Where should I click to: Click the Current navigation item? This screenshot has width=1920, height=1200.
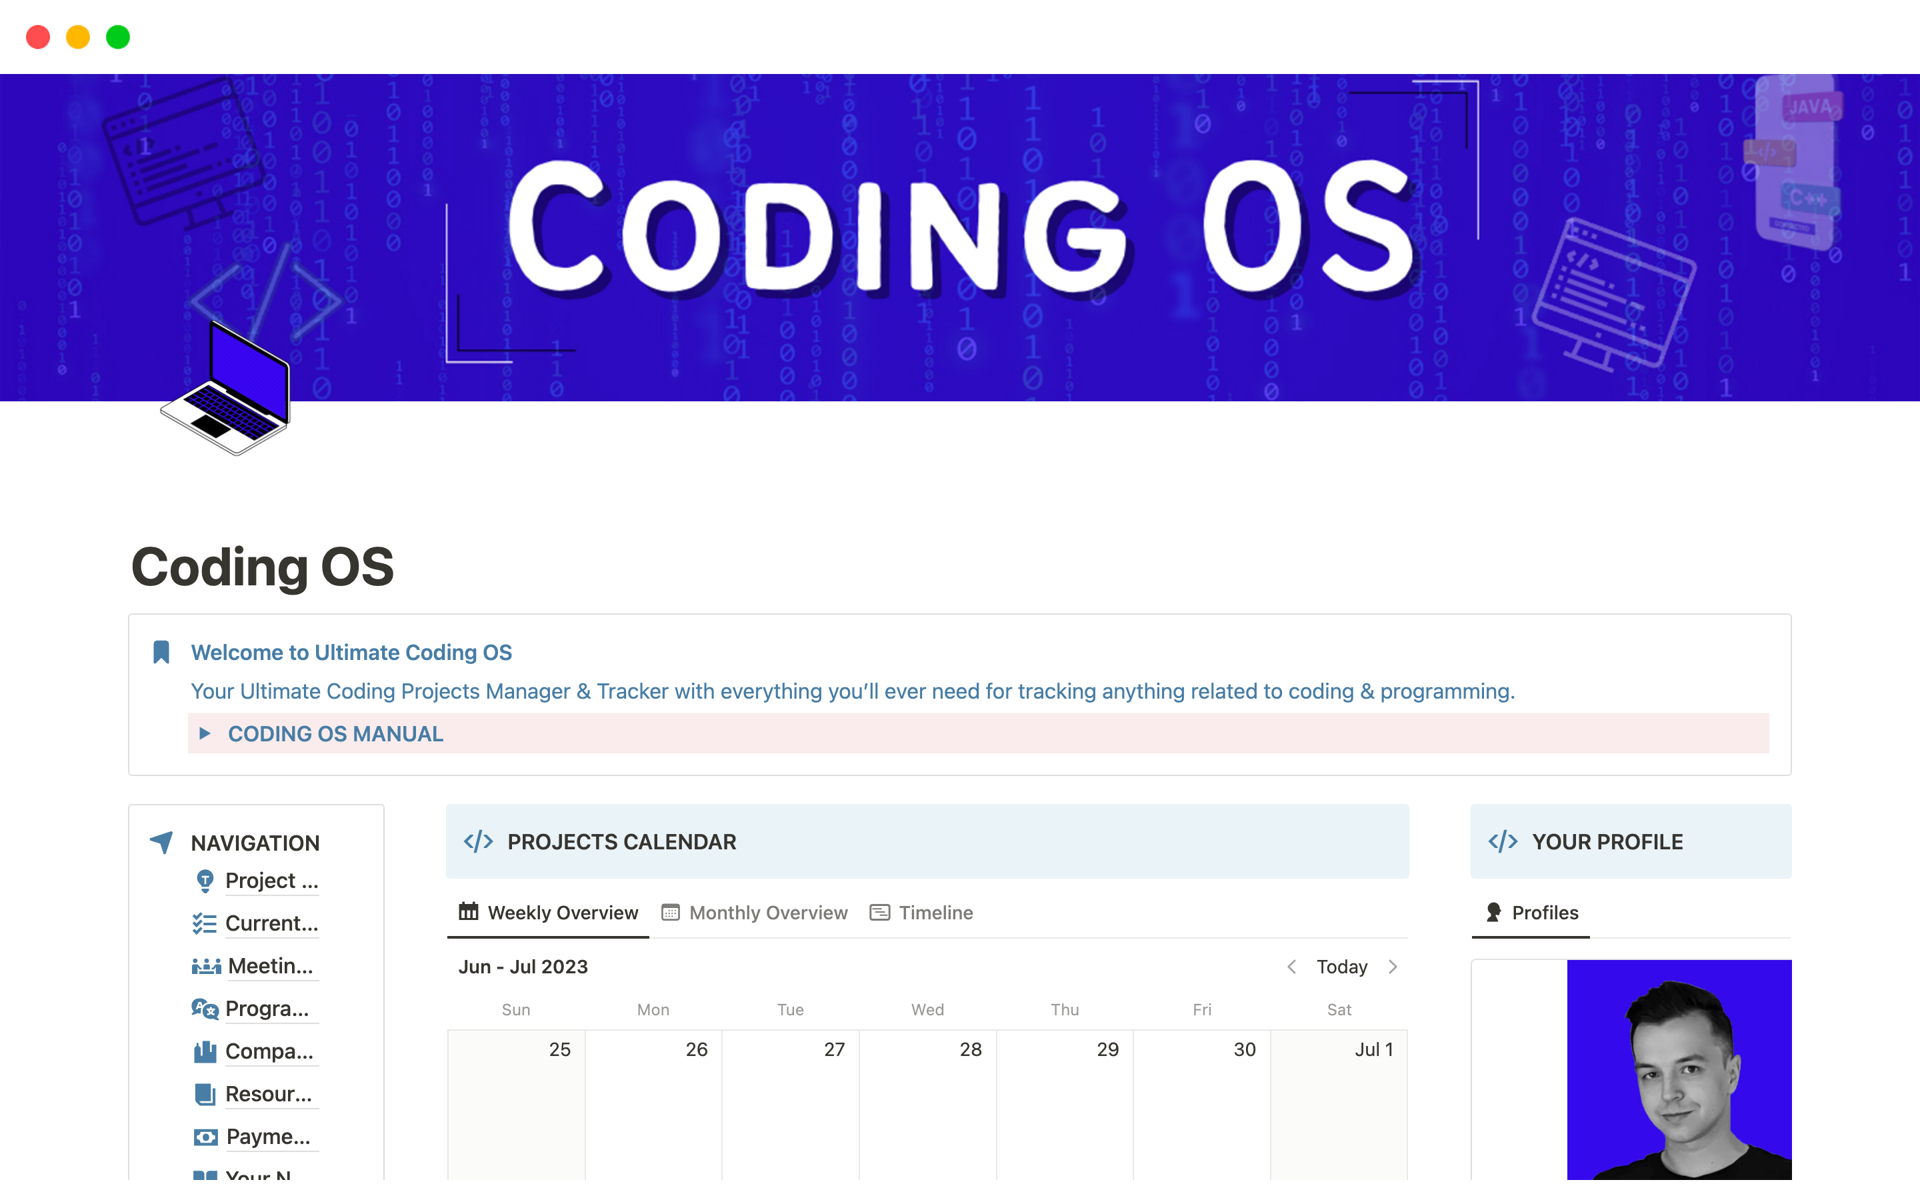pos(270,924)
